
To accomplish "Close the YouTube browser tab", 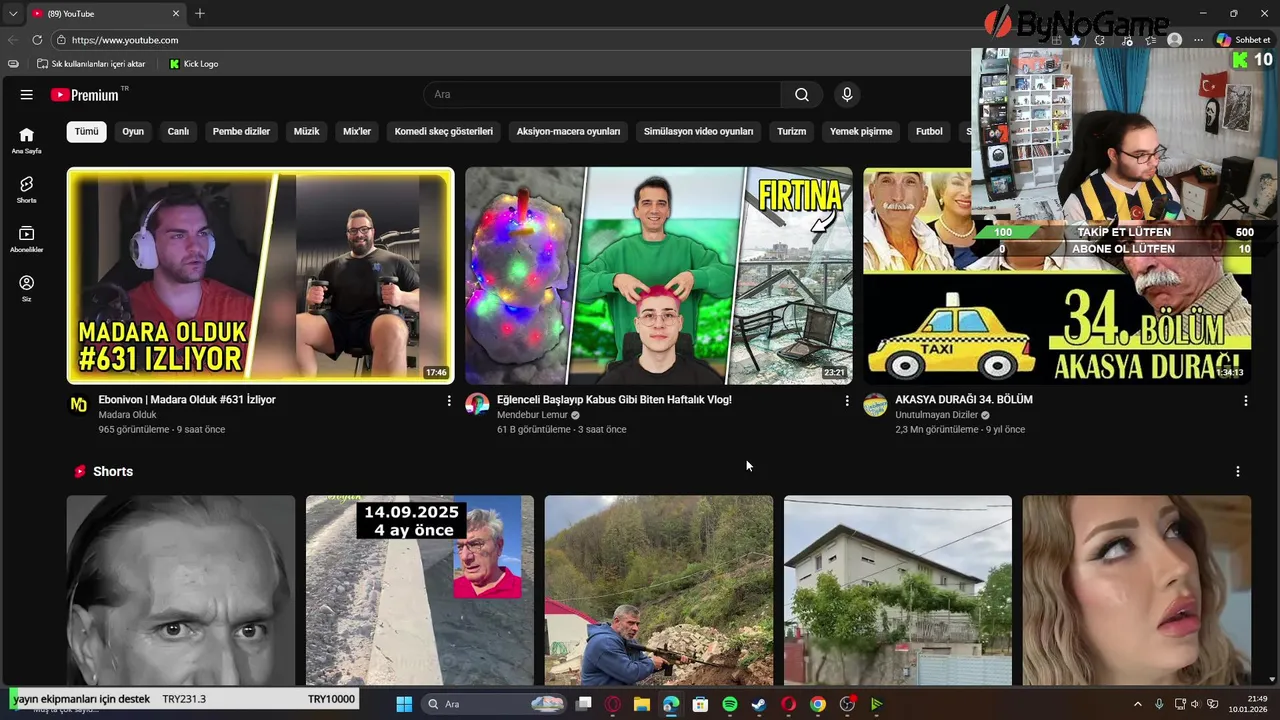I will click(x=176, y=14).
